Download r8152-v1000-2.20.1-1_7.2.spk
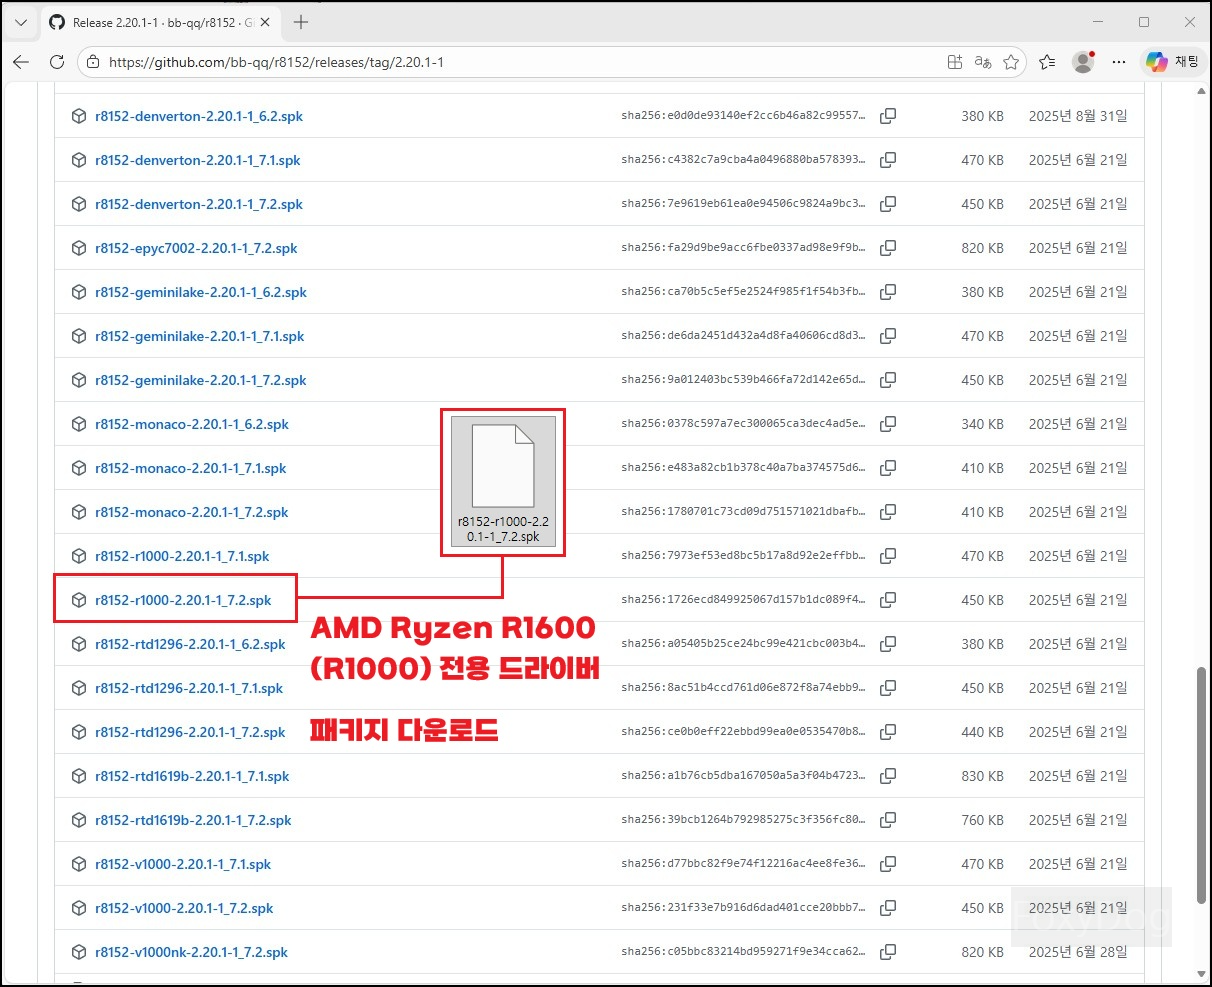 pos(184,908)
